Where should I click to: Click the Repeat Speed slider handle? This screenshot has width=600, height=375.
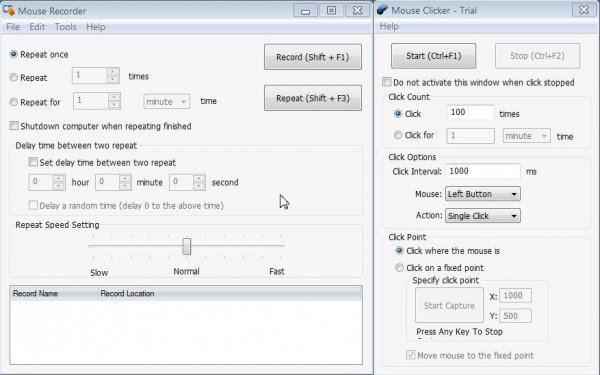coord(186,246)
